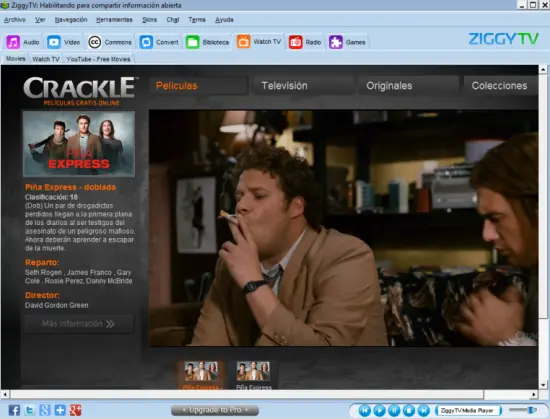
Task: Click the Google+ icon in status bar
Action: coord(76,410)
